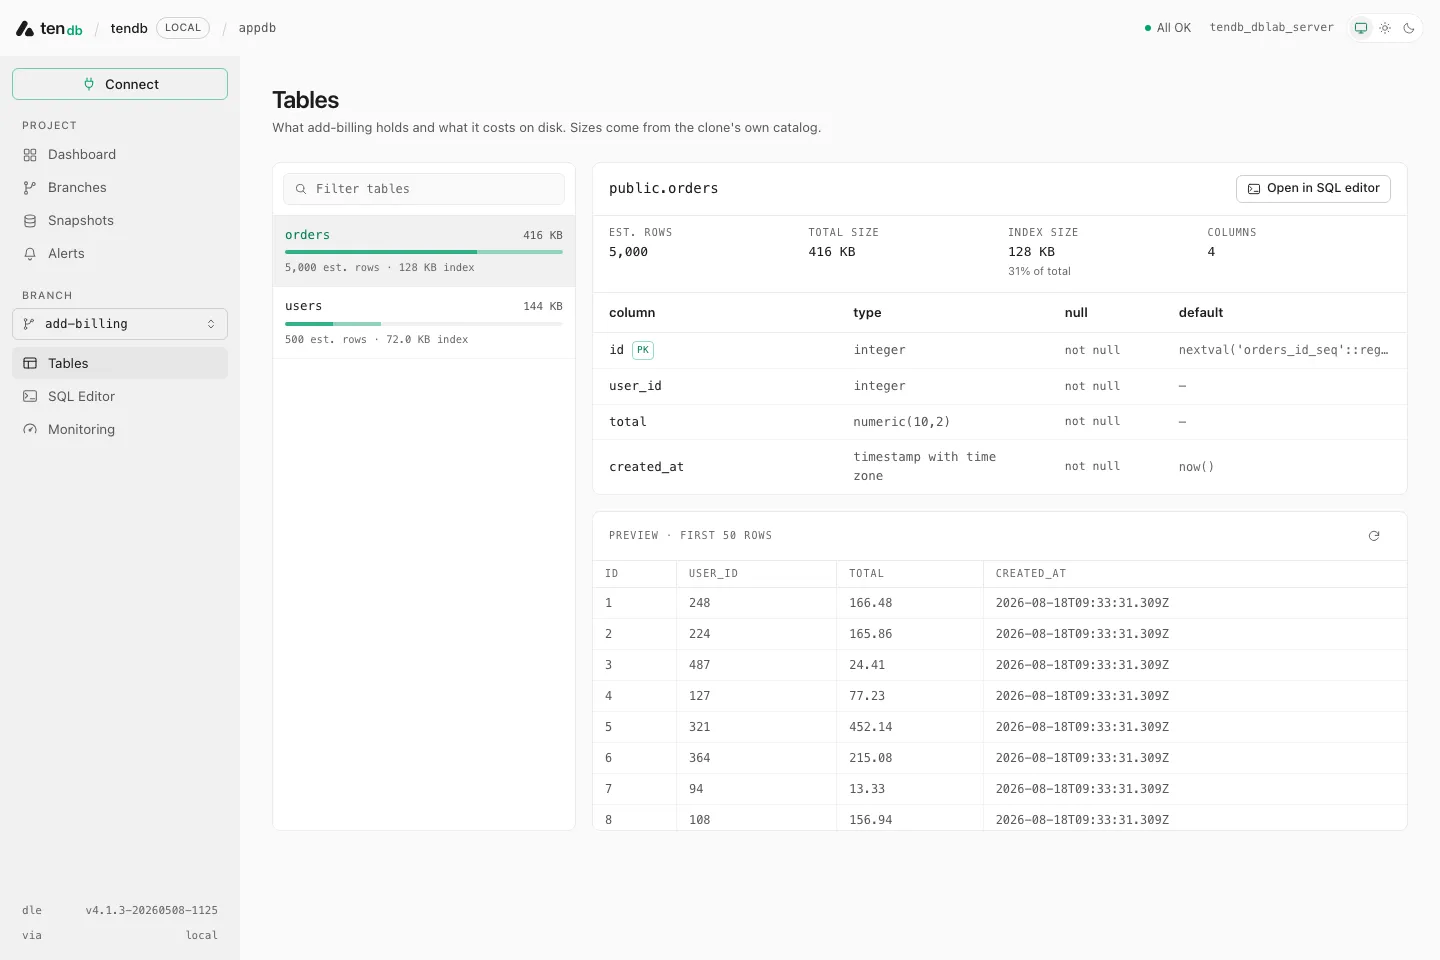This screenshot has width=1440, height=960.
Task: Select Tables in the sidebar
Action: [120, 363]
